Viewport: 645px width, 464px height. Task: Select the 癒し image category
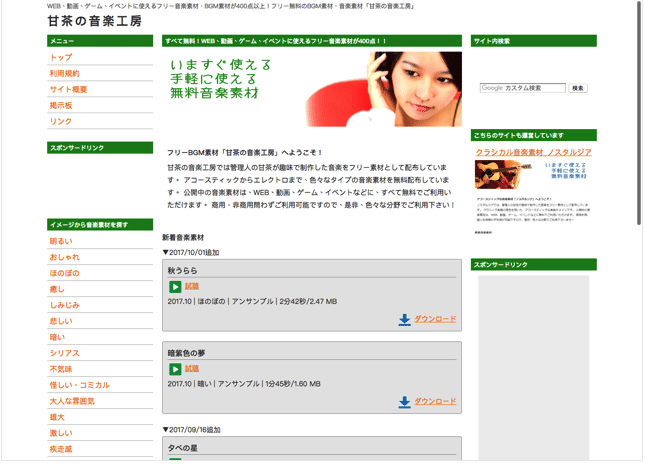tap(57, 289)
